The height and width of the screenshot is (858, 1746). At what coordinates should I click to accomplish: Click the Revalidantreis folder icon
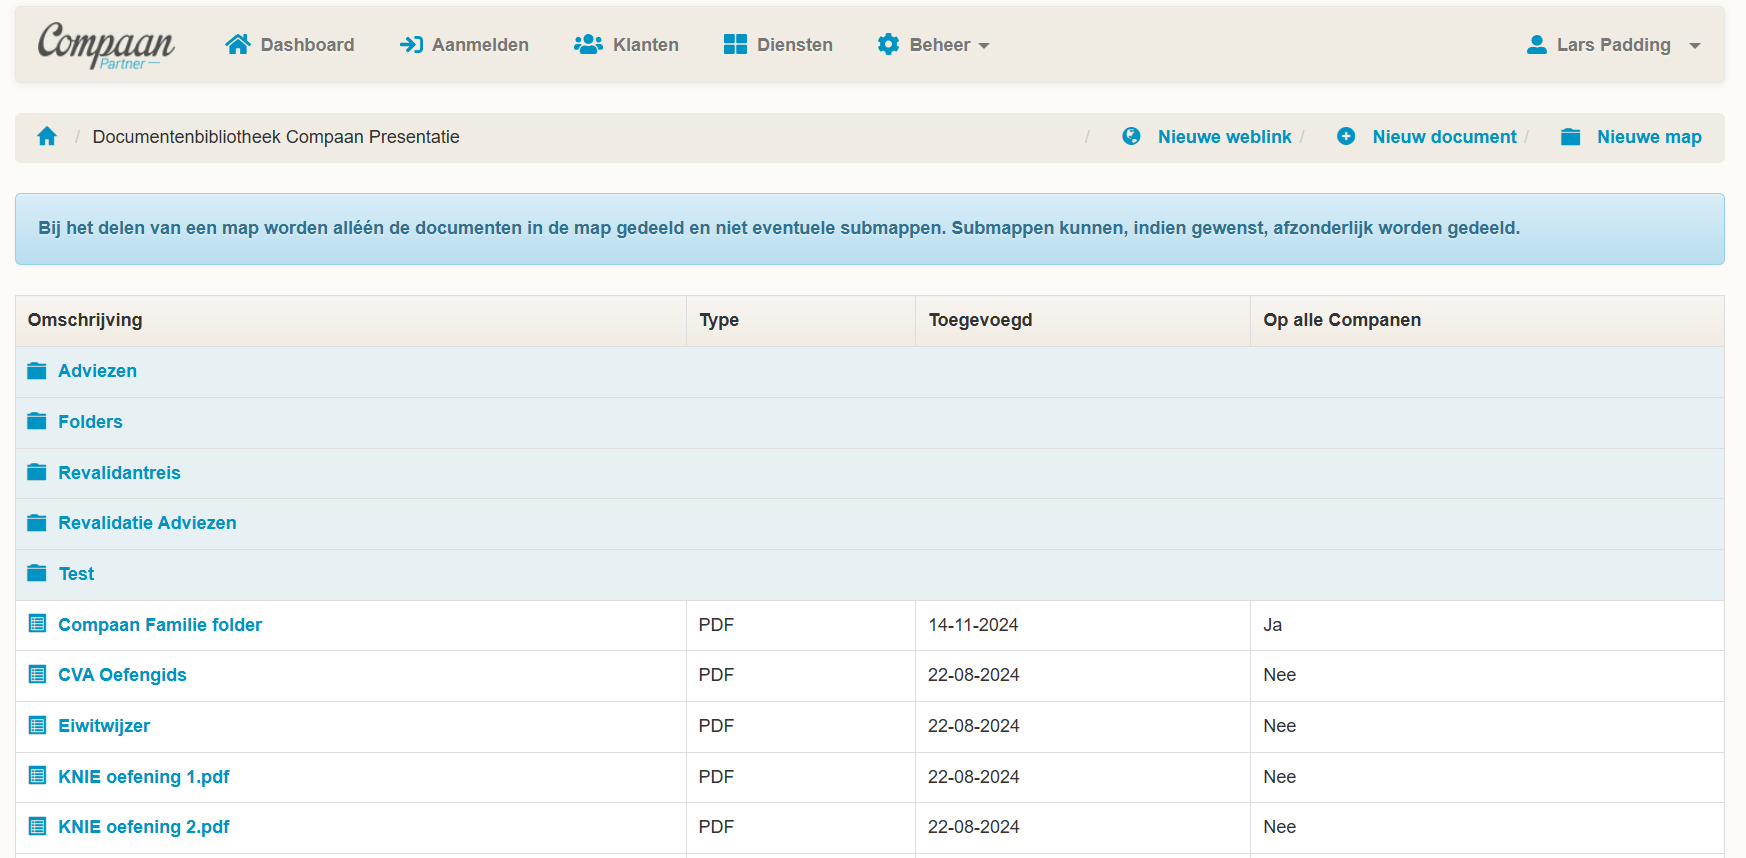[37, 472]
